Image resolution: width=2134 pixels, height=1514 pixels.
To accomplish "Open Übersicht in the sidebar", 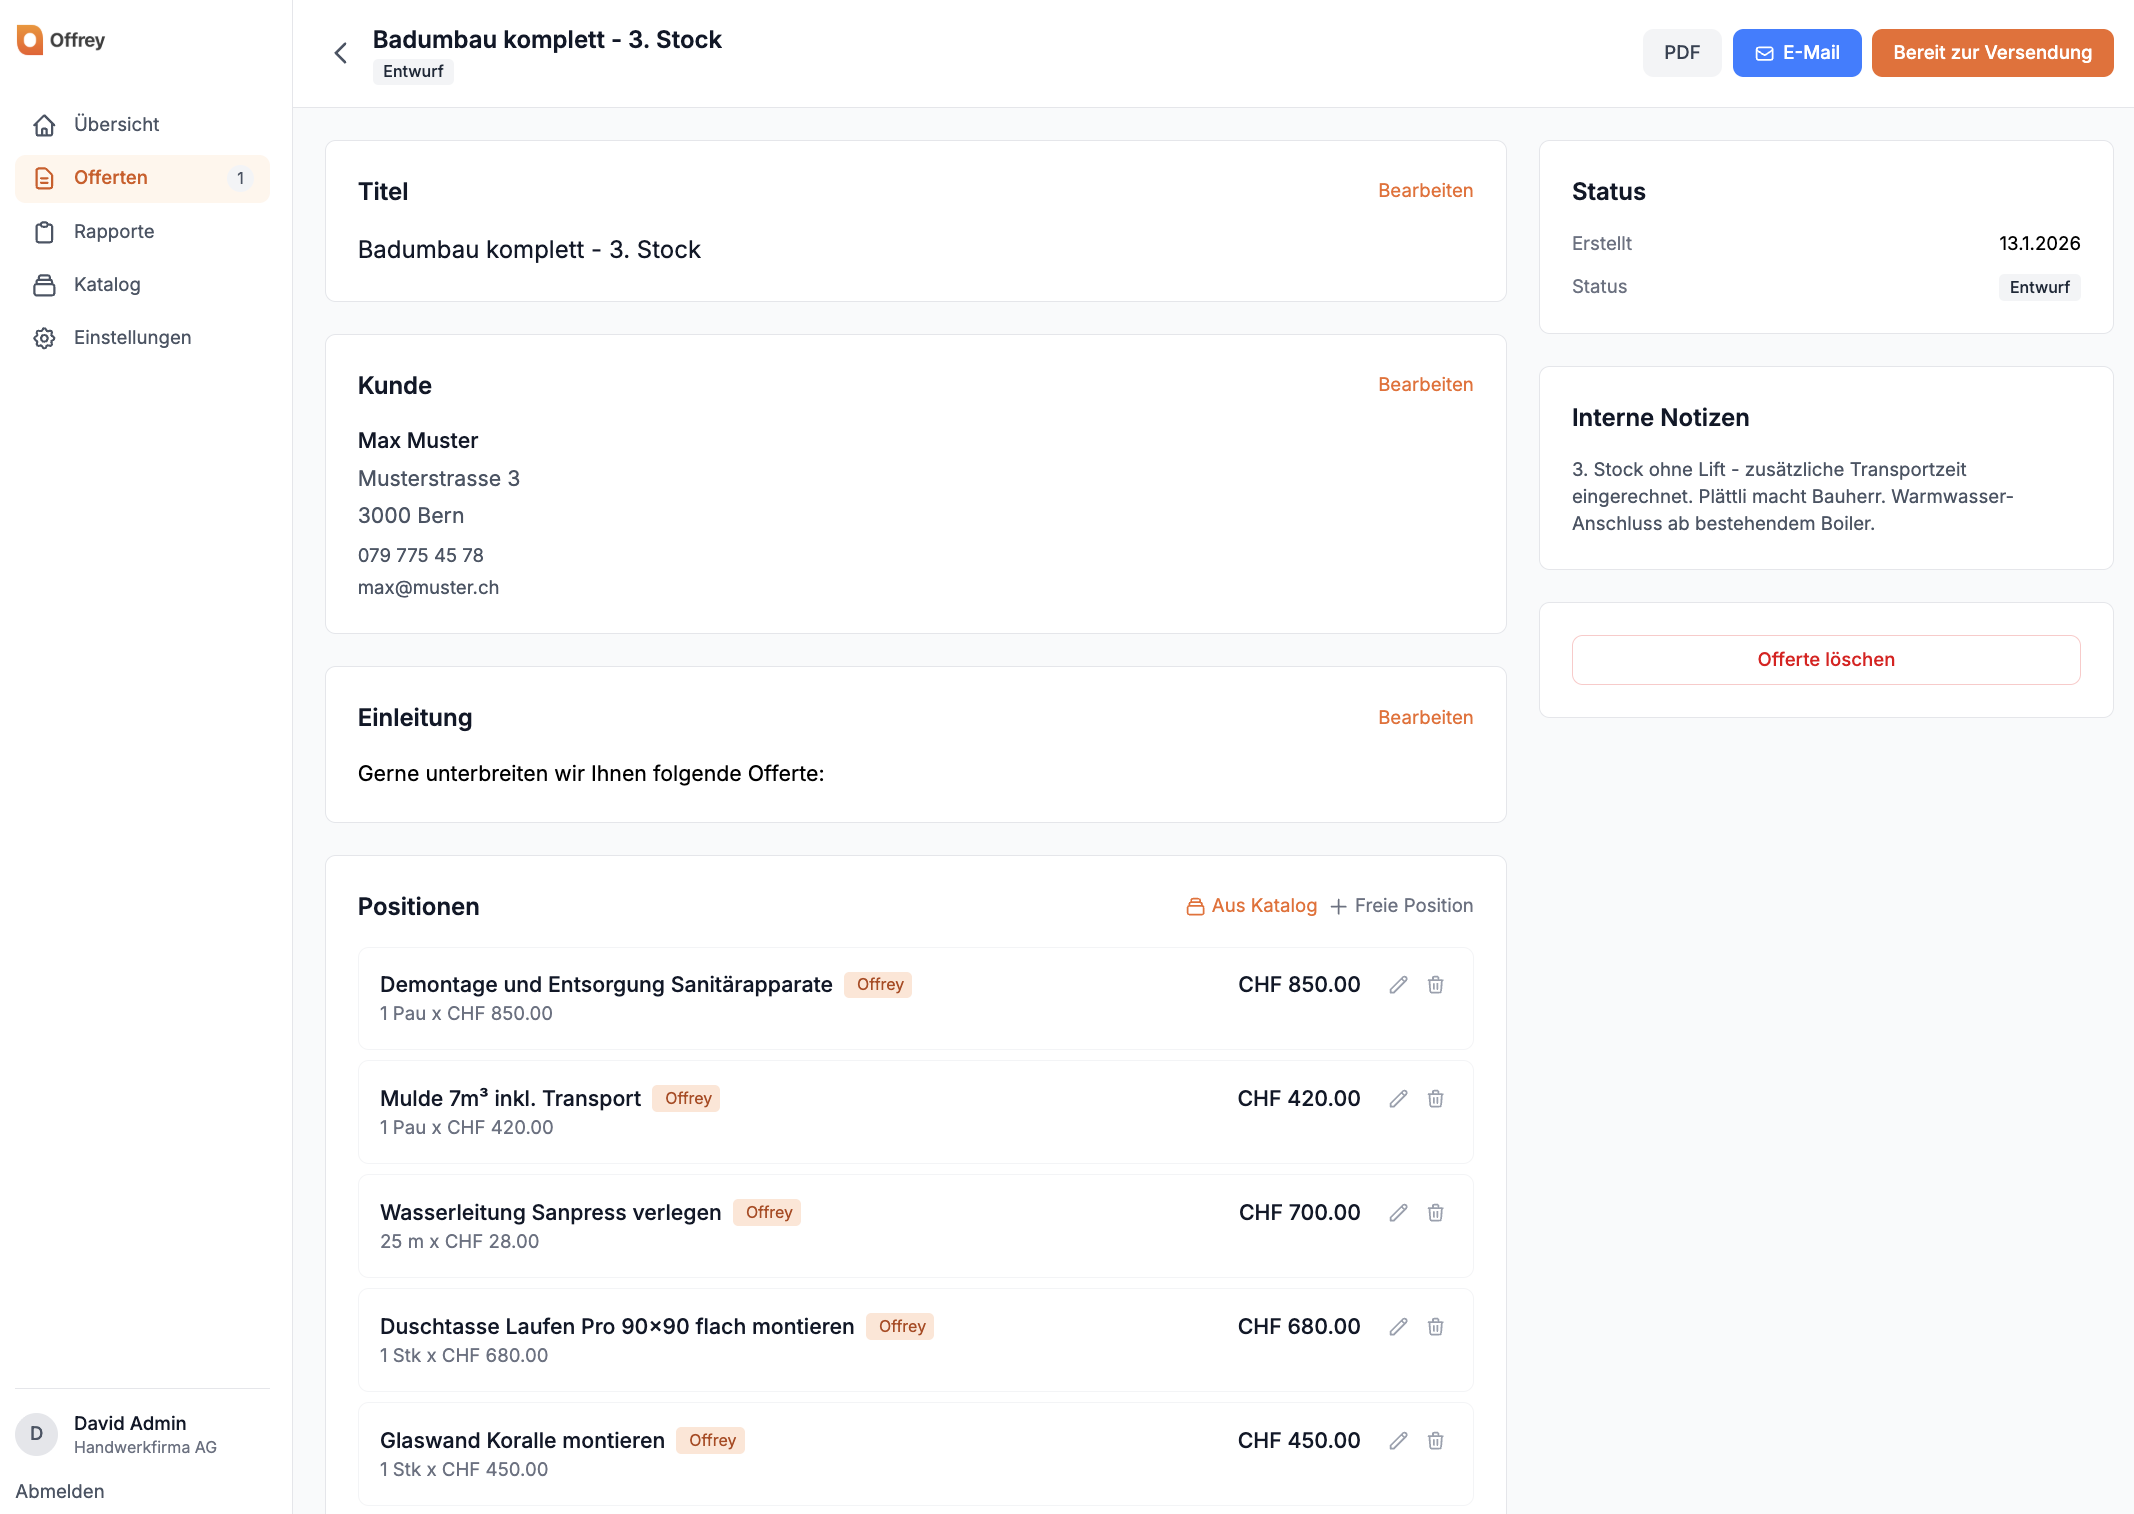I will (x=116, y=125).
